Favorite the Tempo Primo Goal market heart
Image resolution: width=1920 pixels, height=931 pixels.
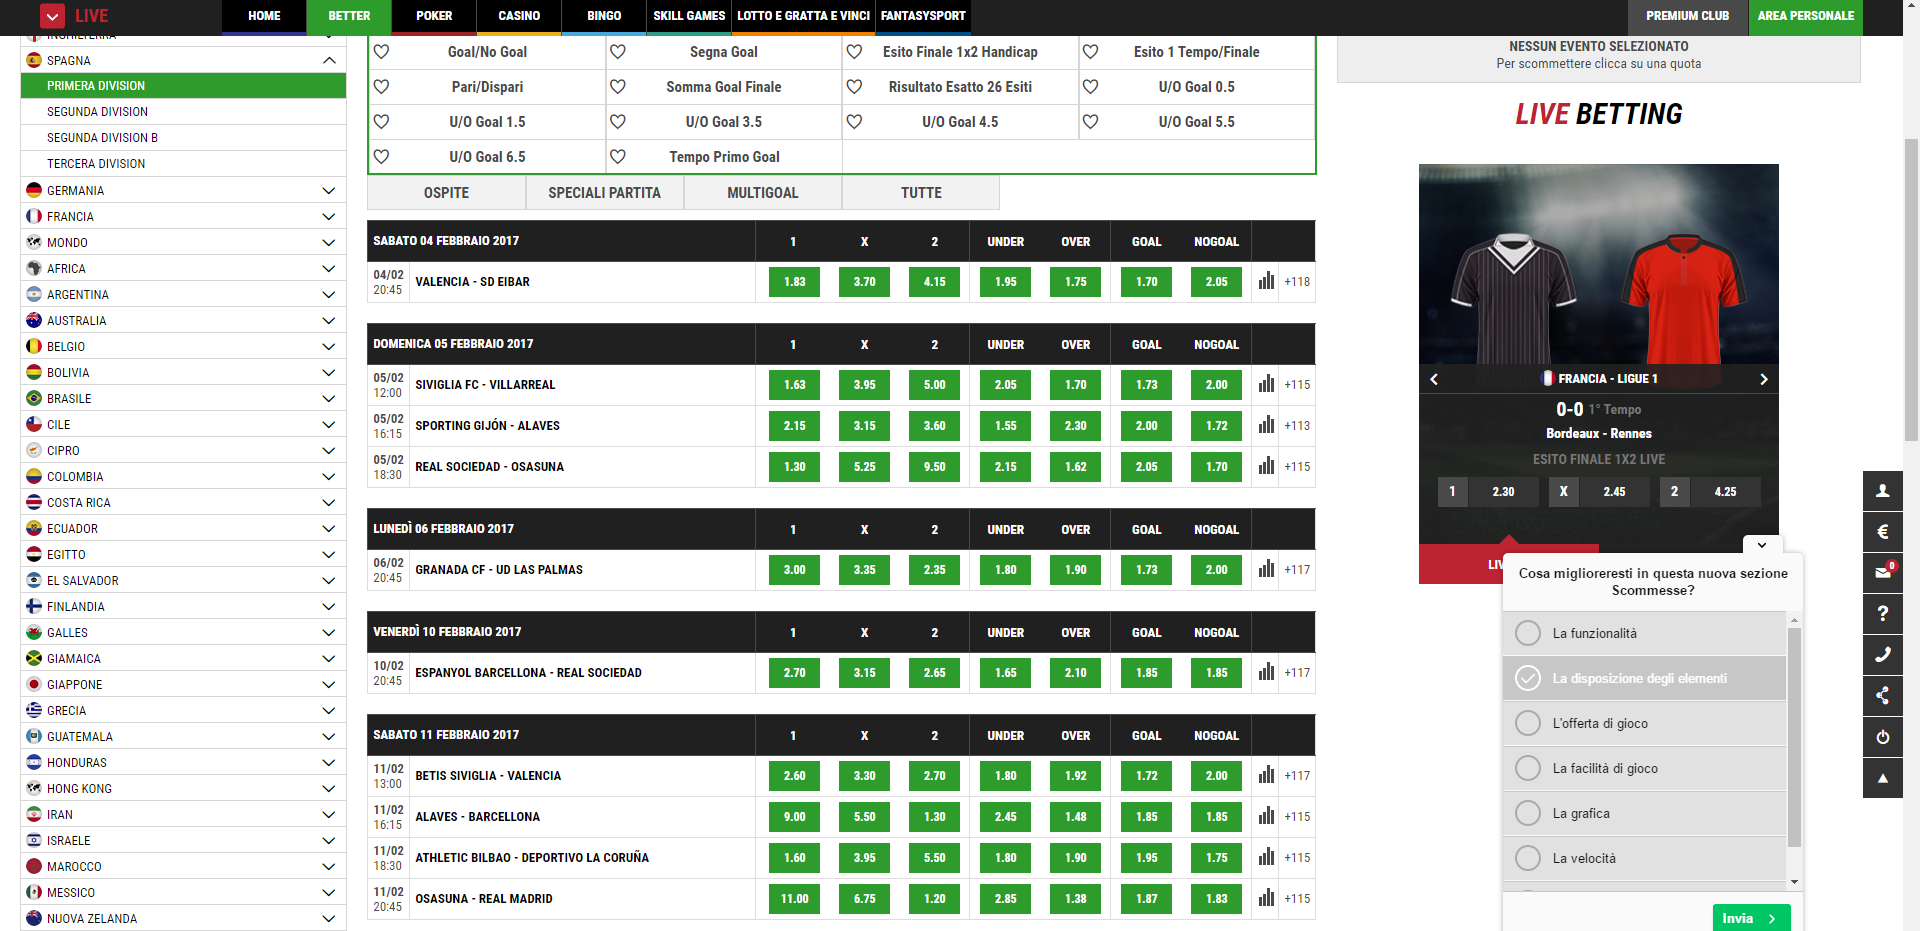pos(618,157)
